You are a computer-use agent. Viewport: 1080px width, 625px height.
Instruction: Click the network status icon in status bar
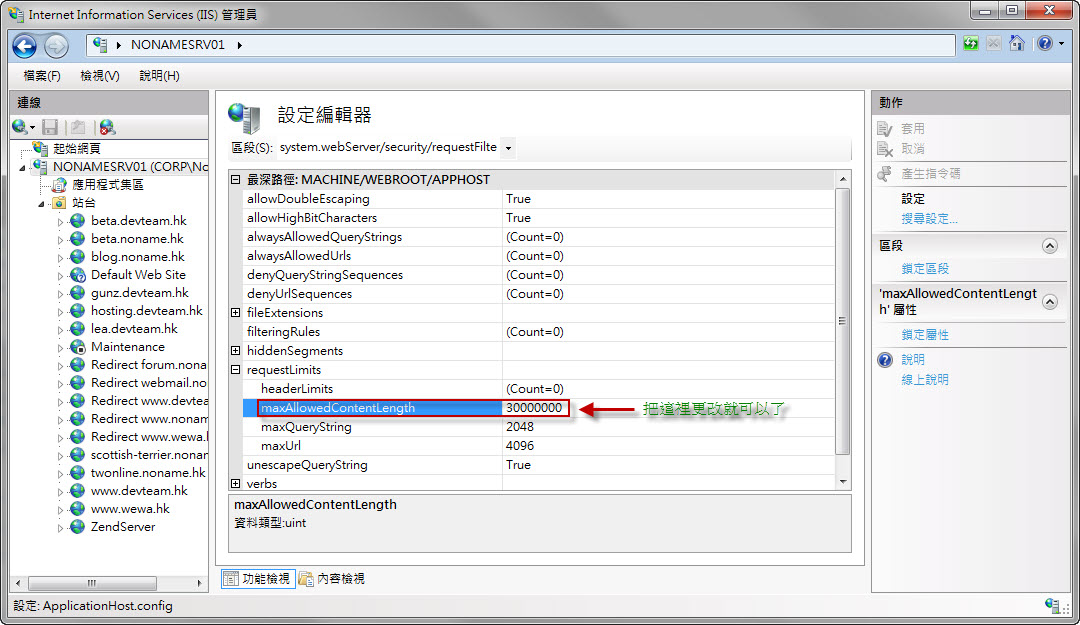(1052, 605)
